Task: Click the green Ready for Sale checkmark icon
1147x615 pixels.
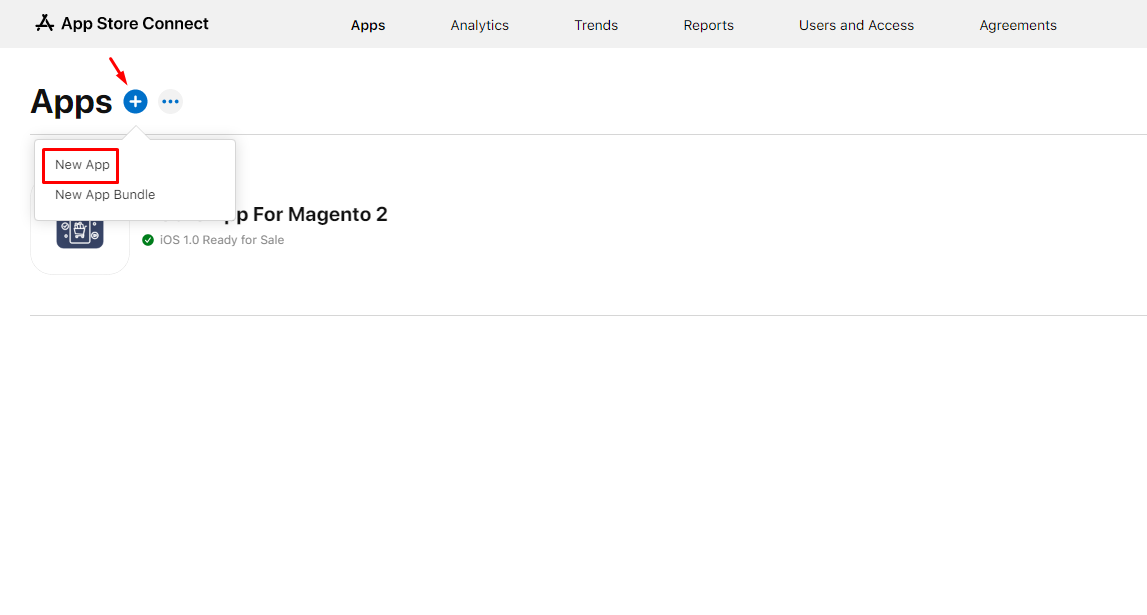Action: point(148,240)
